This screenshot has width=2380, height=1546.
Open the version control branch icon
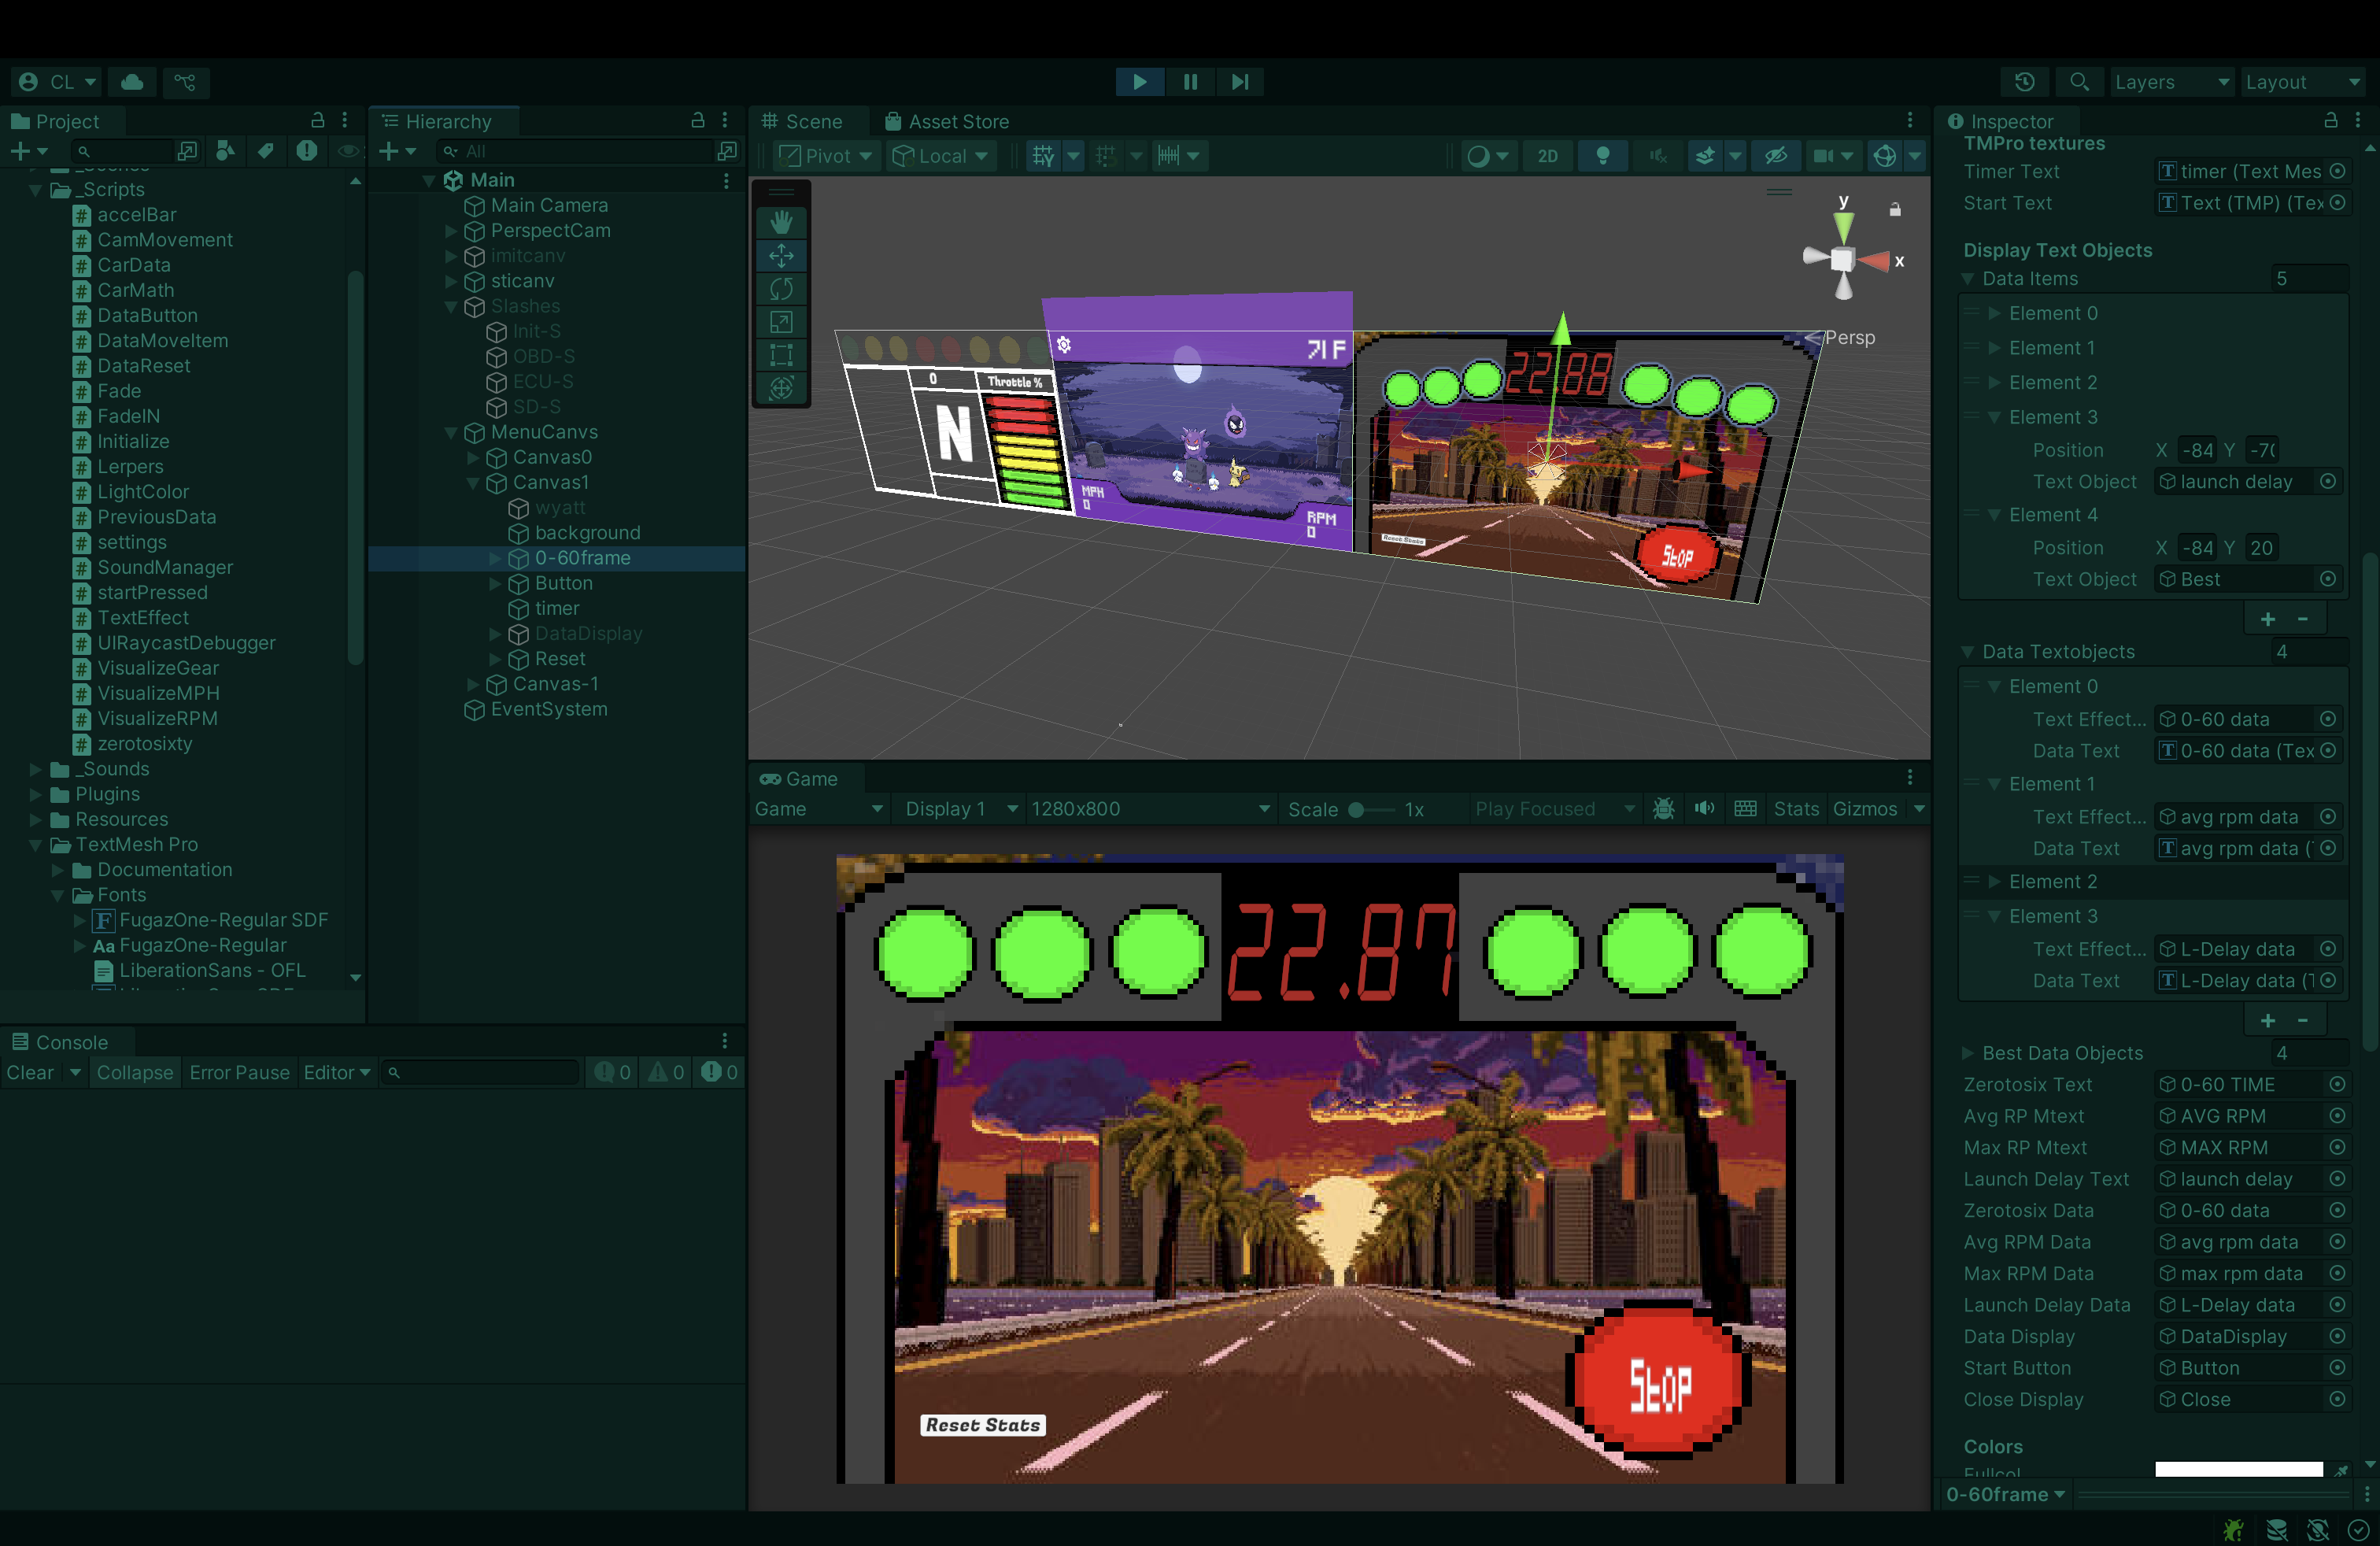[185, 82]
